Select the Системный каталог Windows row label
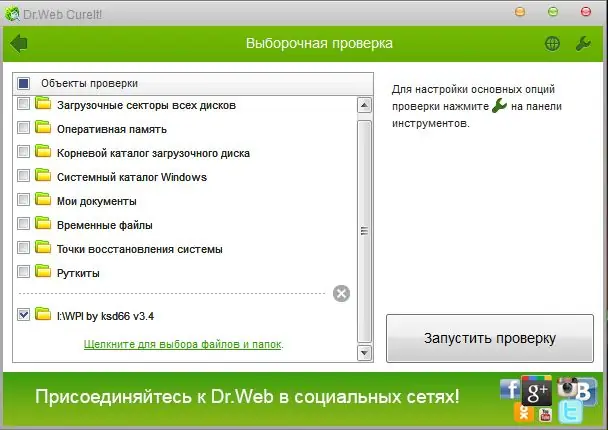608x430 pixels. click(132, 177)
